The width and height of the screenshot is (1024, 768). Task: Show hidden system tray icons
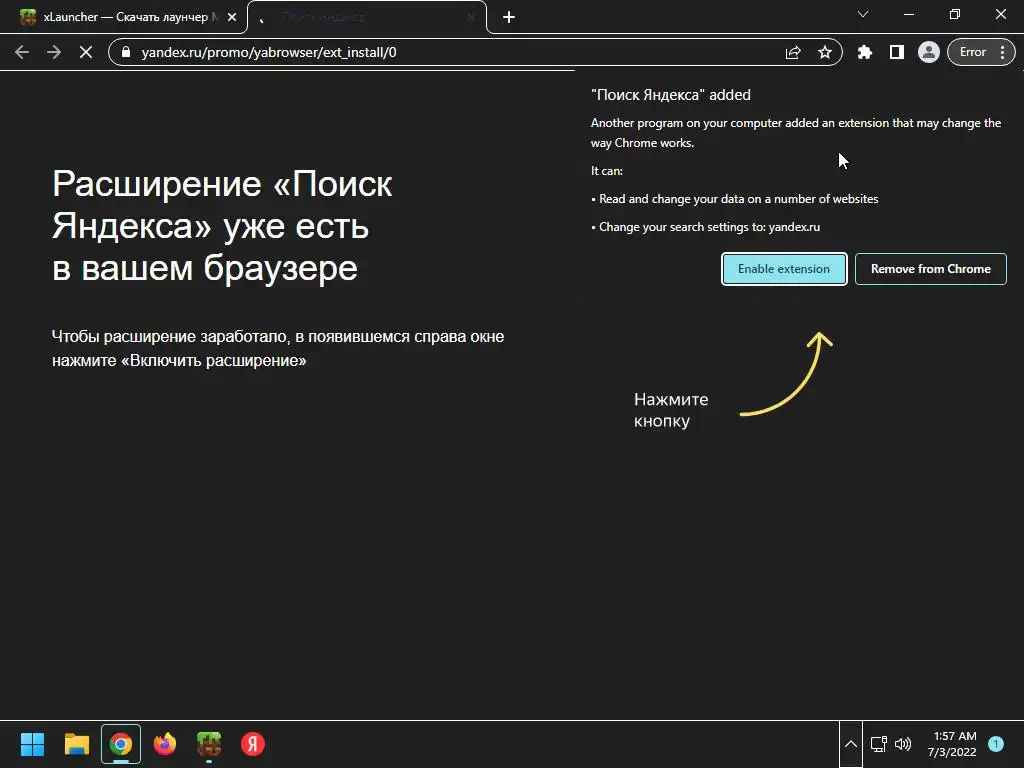851,744
